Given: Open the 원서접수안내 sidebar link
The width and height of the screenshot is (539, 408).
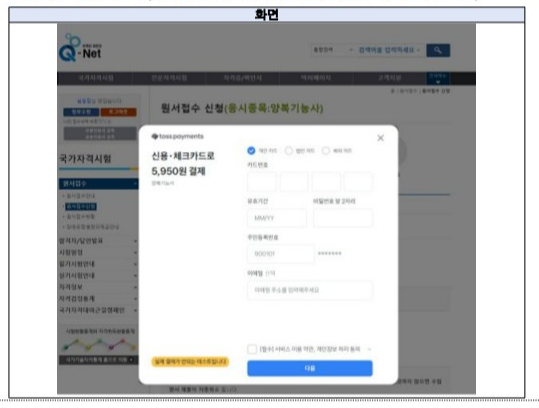Looking at the screenshot, I should tap(80, 196).
